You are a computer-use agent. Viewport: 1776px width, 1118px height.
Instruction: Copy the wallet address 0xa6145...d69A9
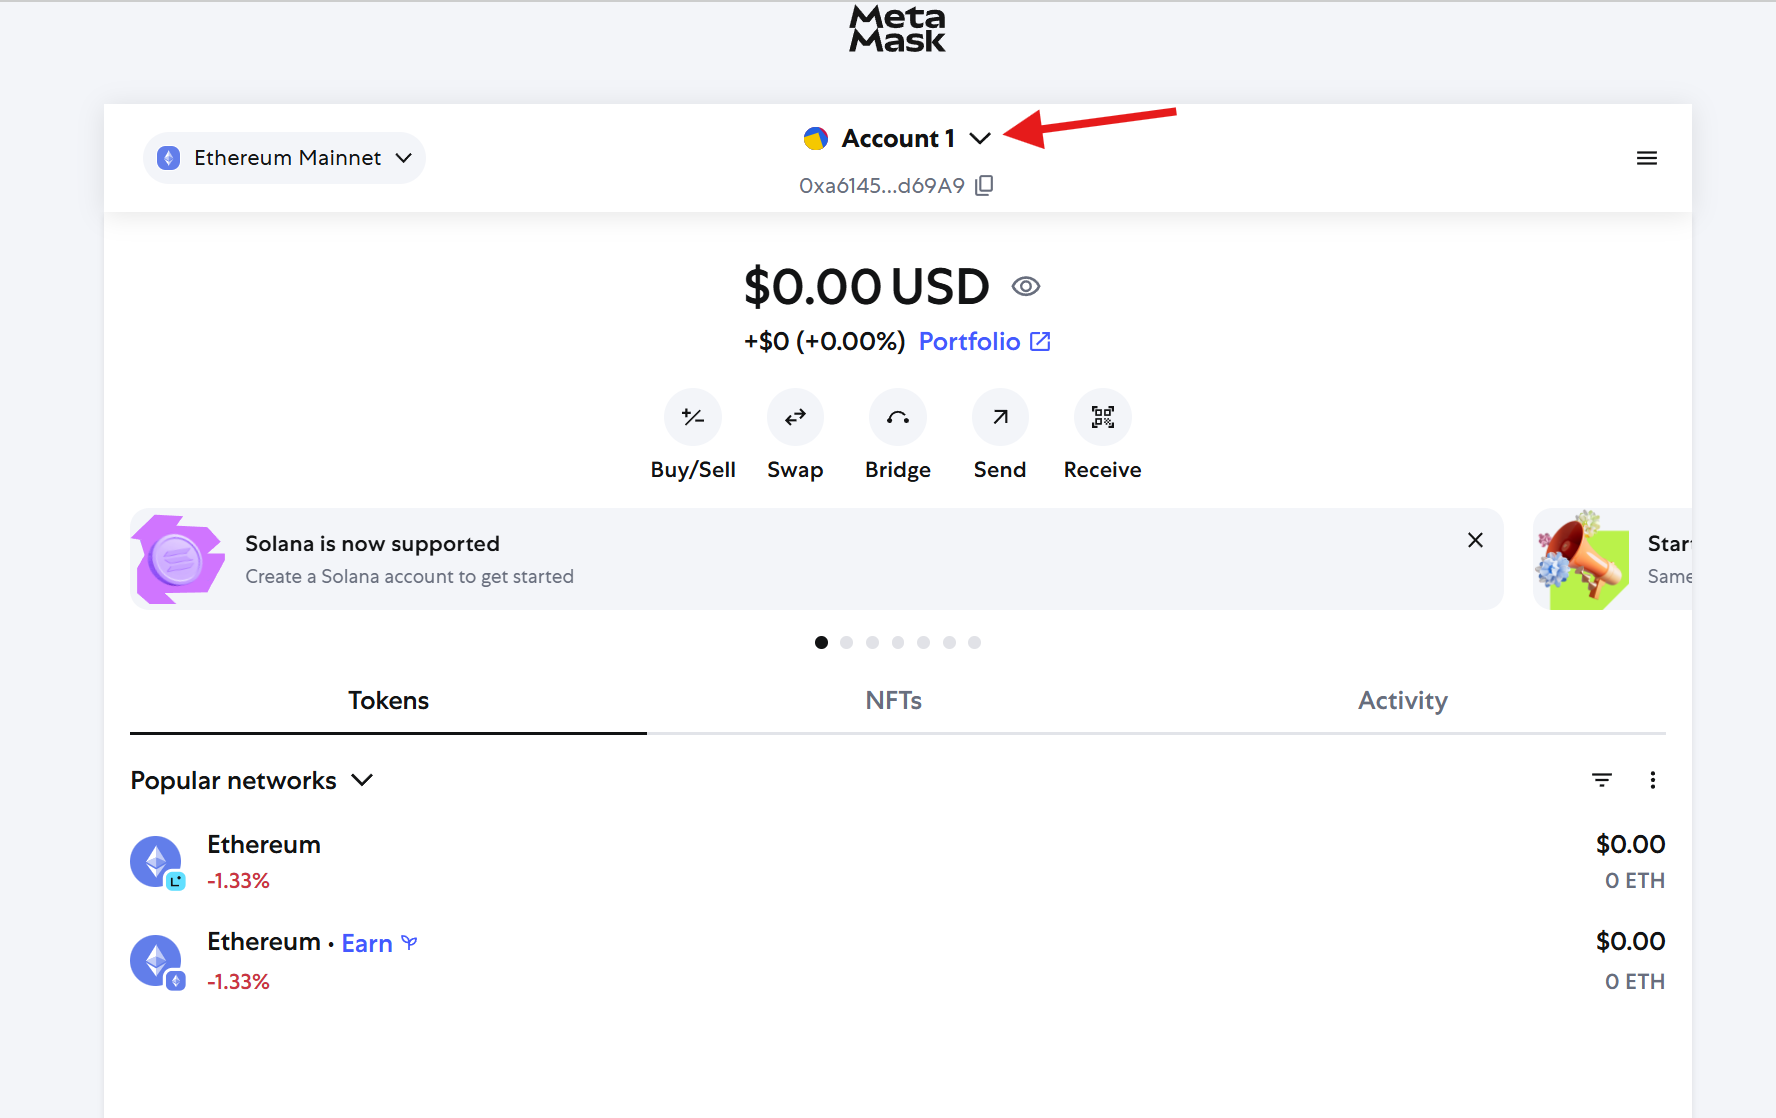click(985, 185)
